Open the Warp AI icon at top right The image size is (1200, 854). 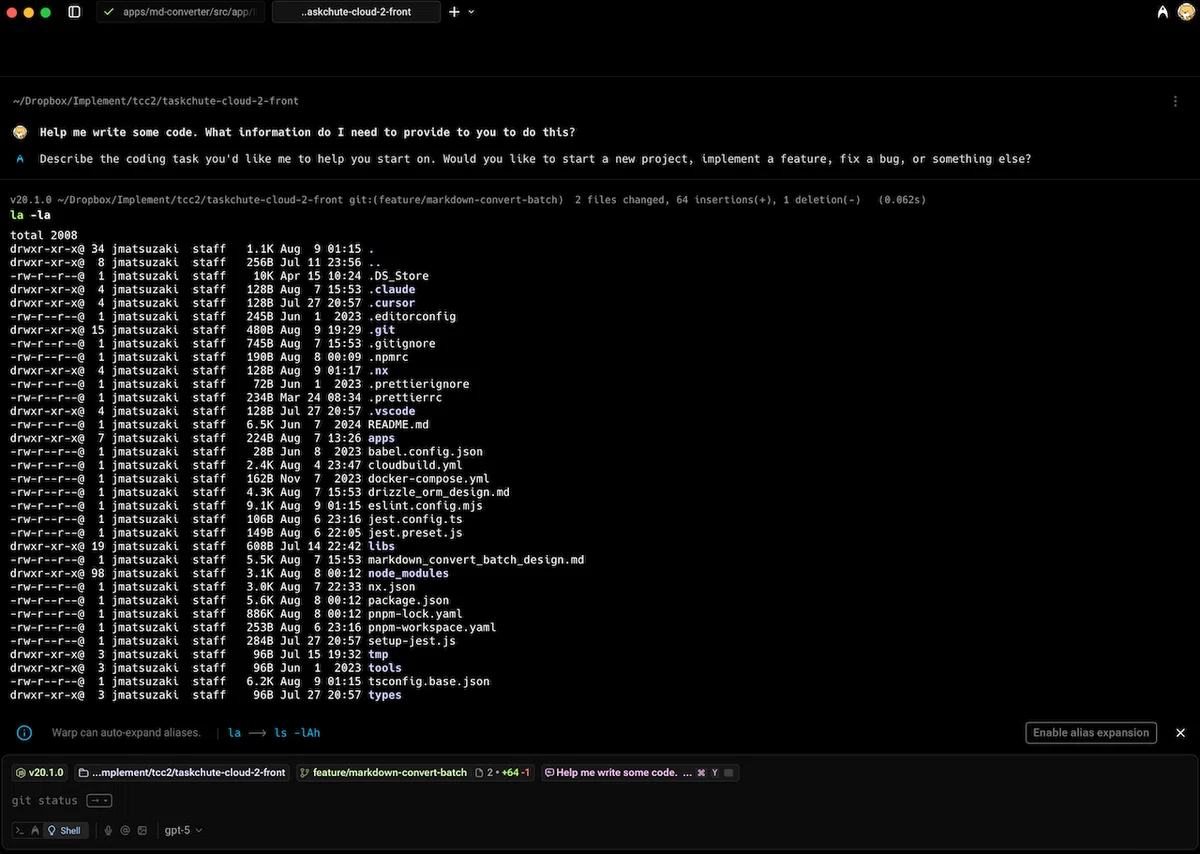tap(1162, 12)
